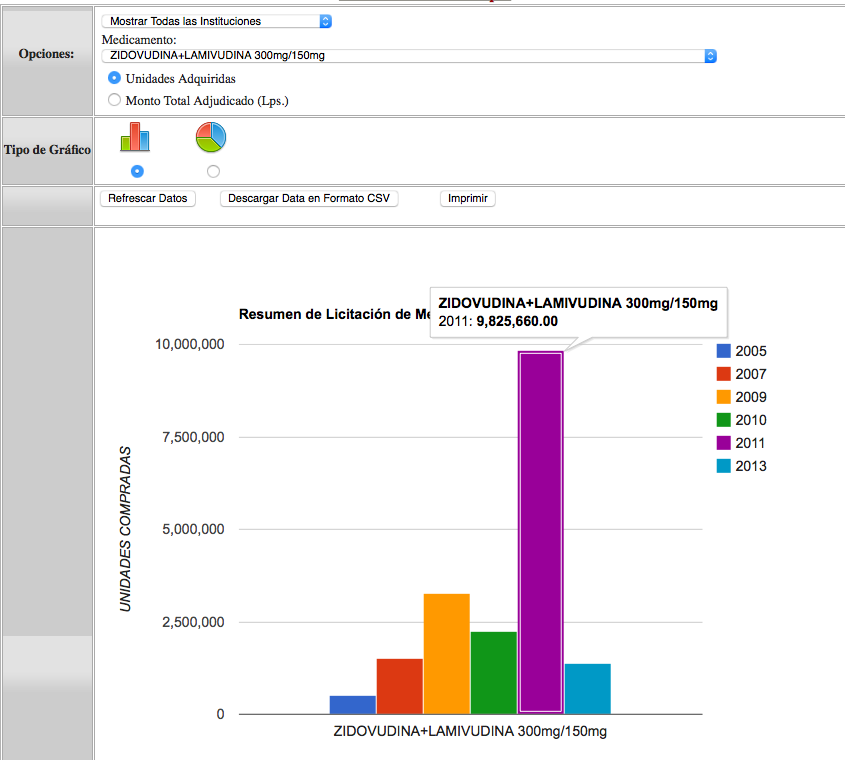Click the 2013 teal legend swatch
Image resolution: width=845 pixels, height=760 pixels.
coord(723,466)
